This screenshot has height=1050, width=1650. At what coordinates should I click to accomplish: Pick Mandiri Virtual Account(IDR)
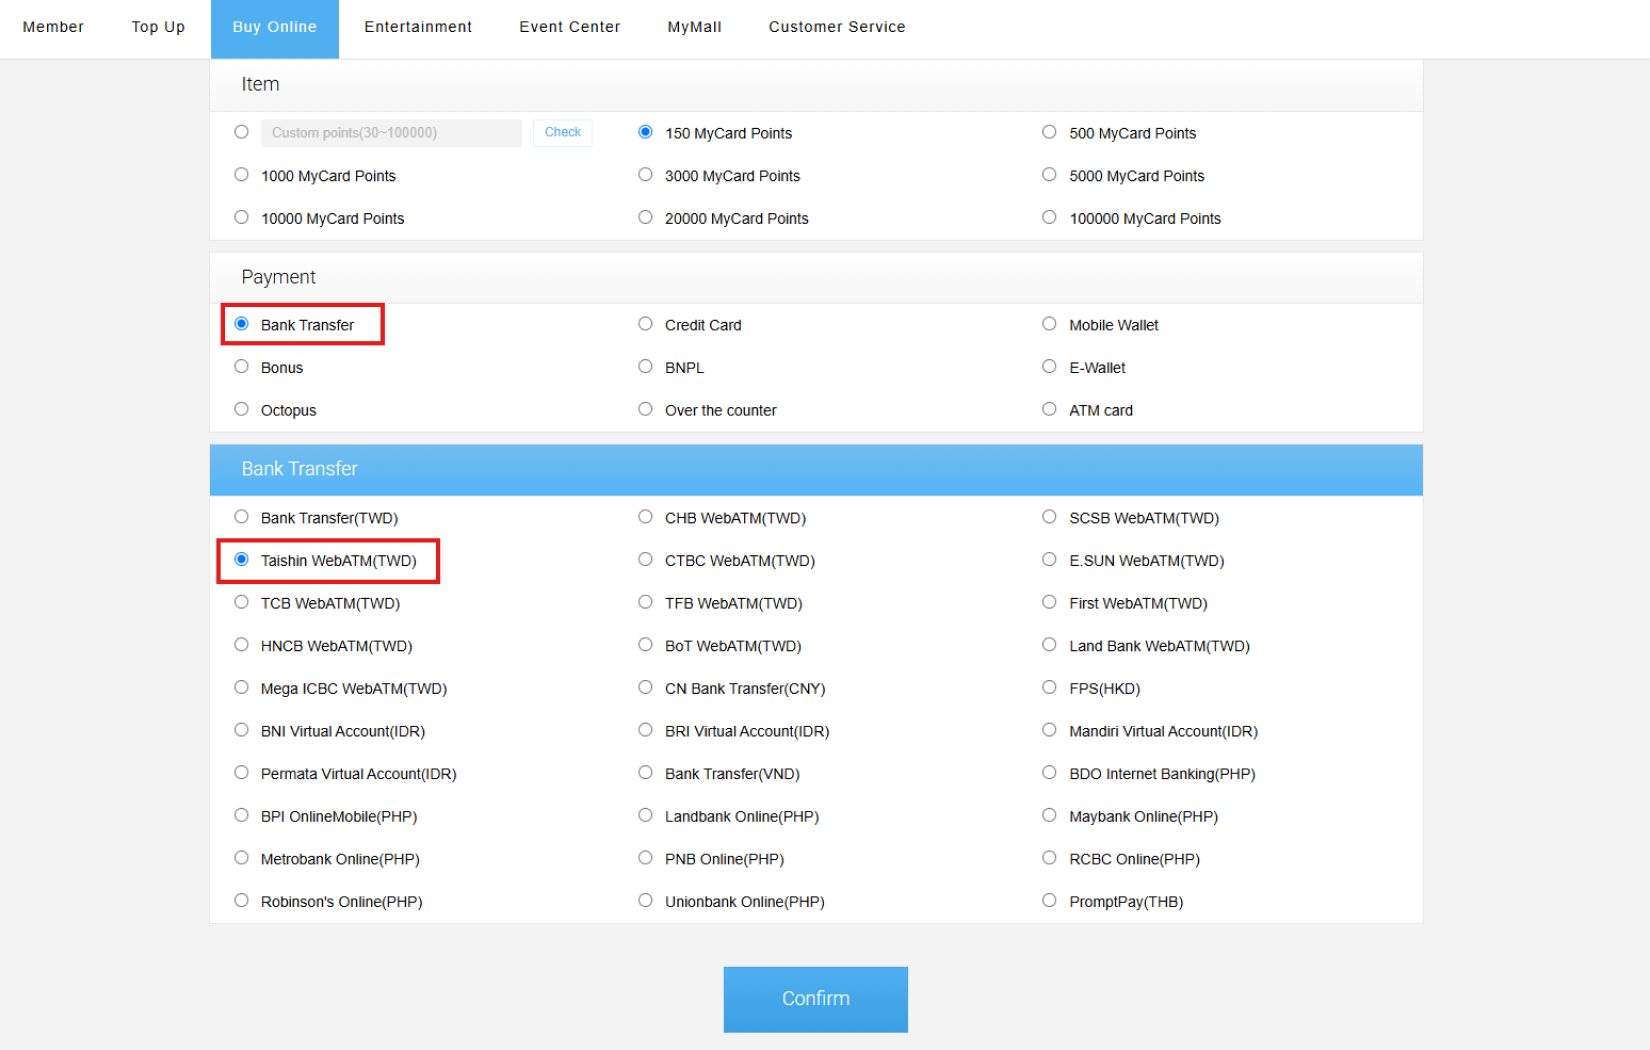[x=1049, y=730]
